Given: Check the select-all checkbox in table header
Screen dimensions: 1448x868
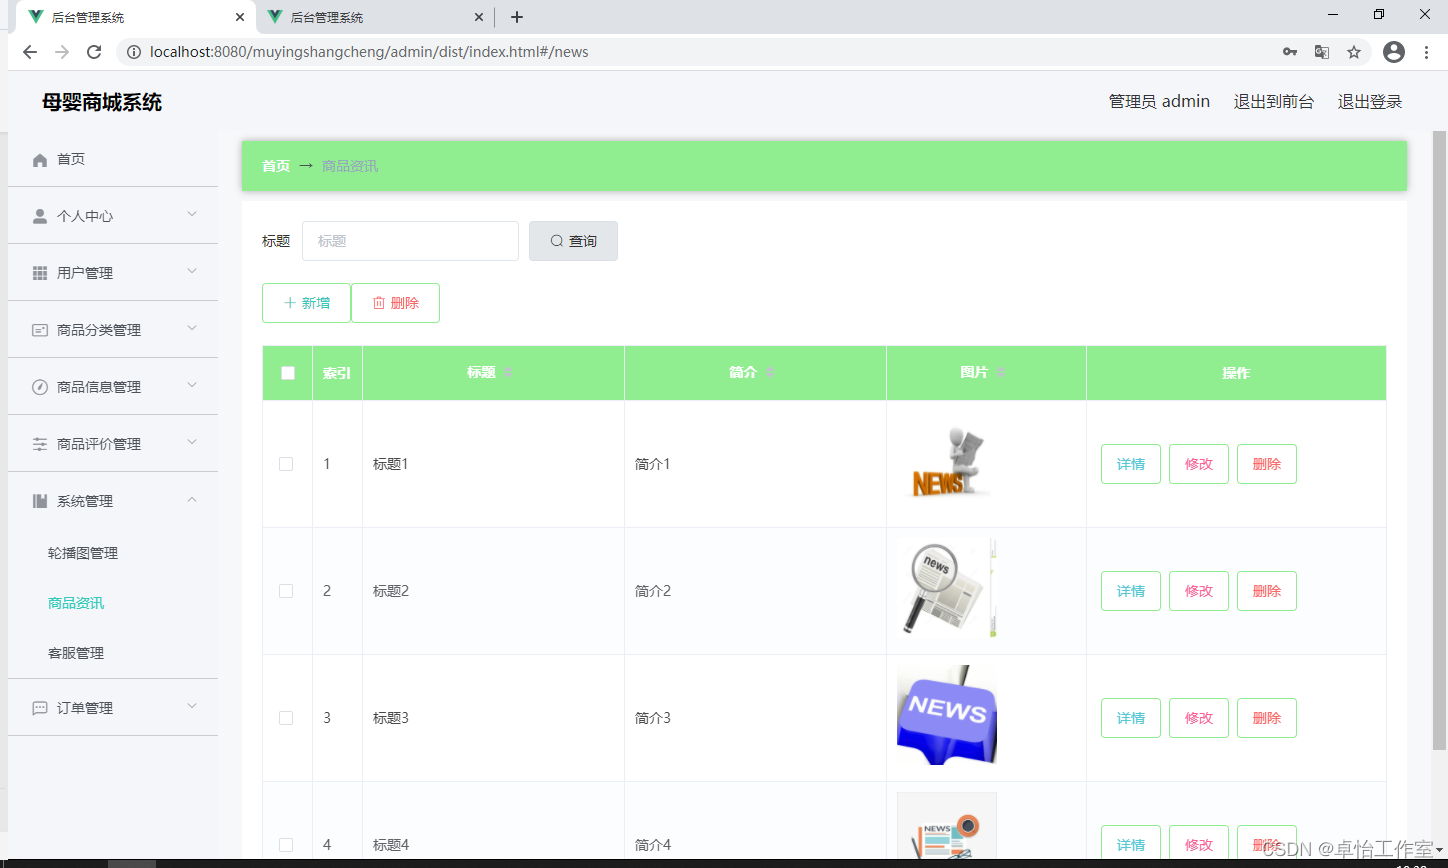Looking at the screenshot, I should click(287, 372).
